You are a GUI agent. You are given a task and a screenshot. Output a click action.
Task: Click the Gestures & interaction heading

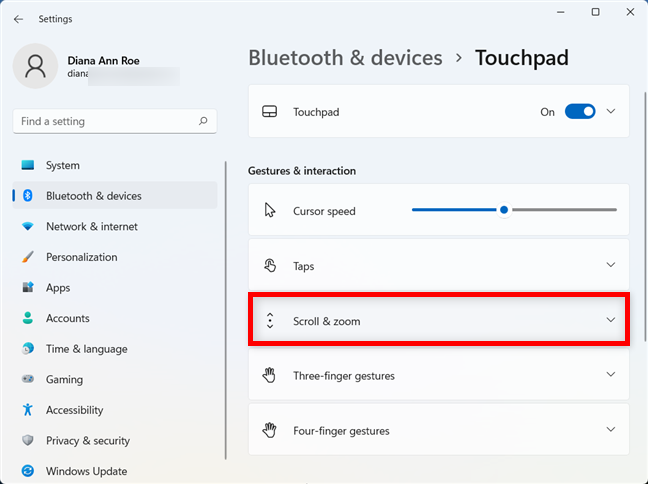[302, 171]
